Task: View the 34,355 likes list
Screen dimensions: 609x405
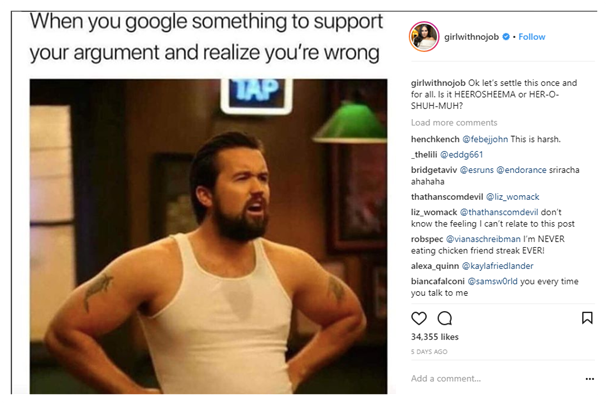Action: [435, 337]
